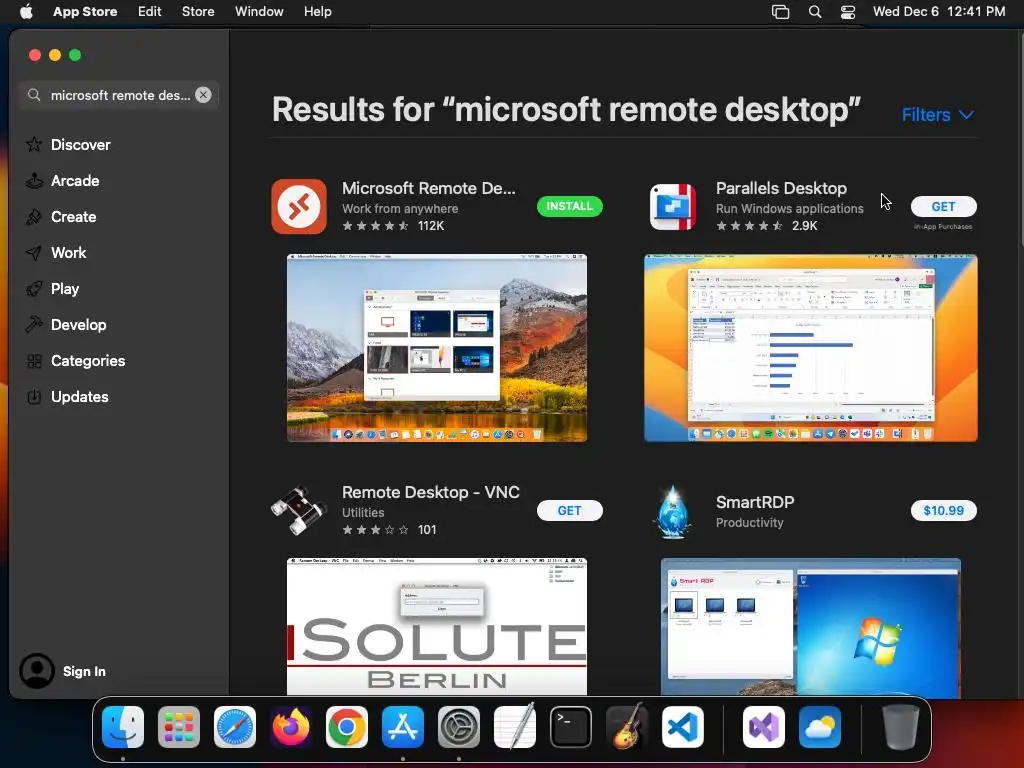
Task: Open Remote Desktop VNC screenshot preview
Action: (x=437, y=627)
